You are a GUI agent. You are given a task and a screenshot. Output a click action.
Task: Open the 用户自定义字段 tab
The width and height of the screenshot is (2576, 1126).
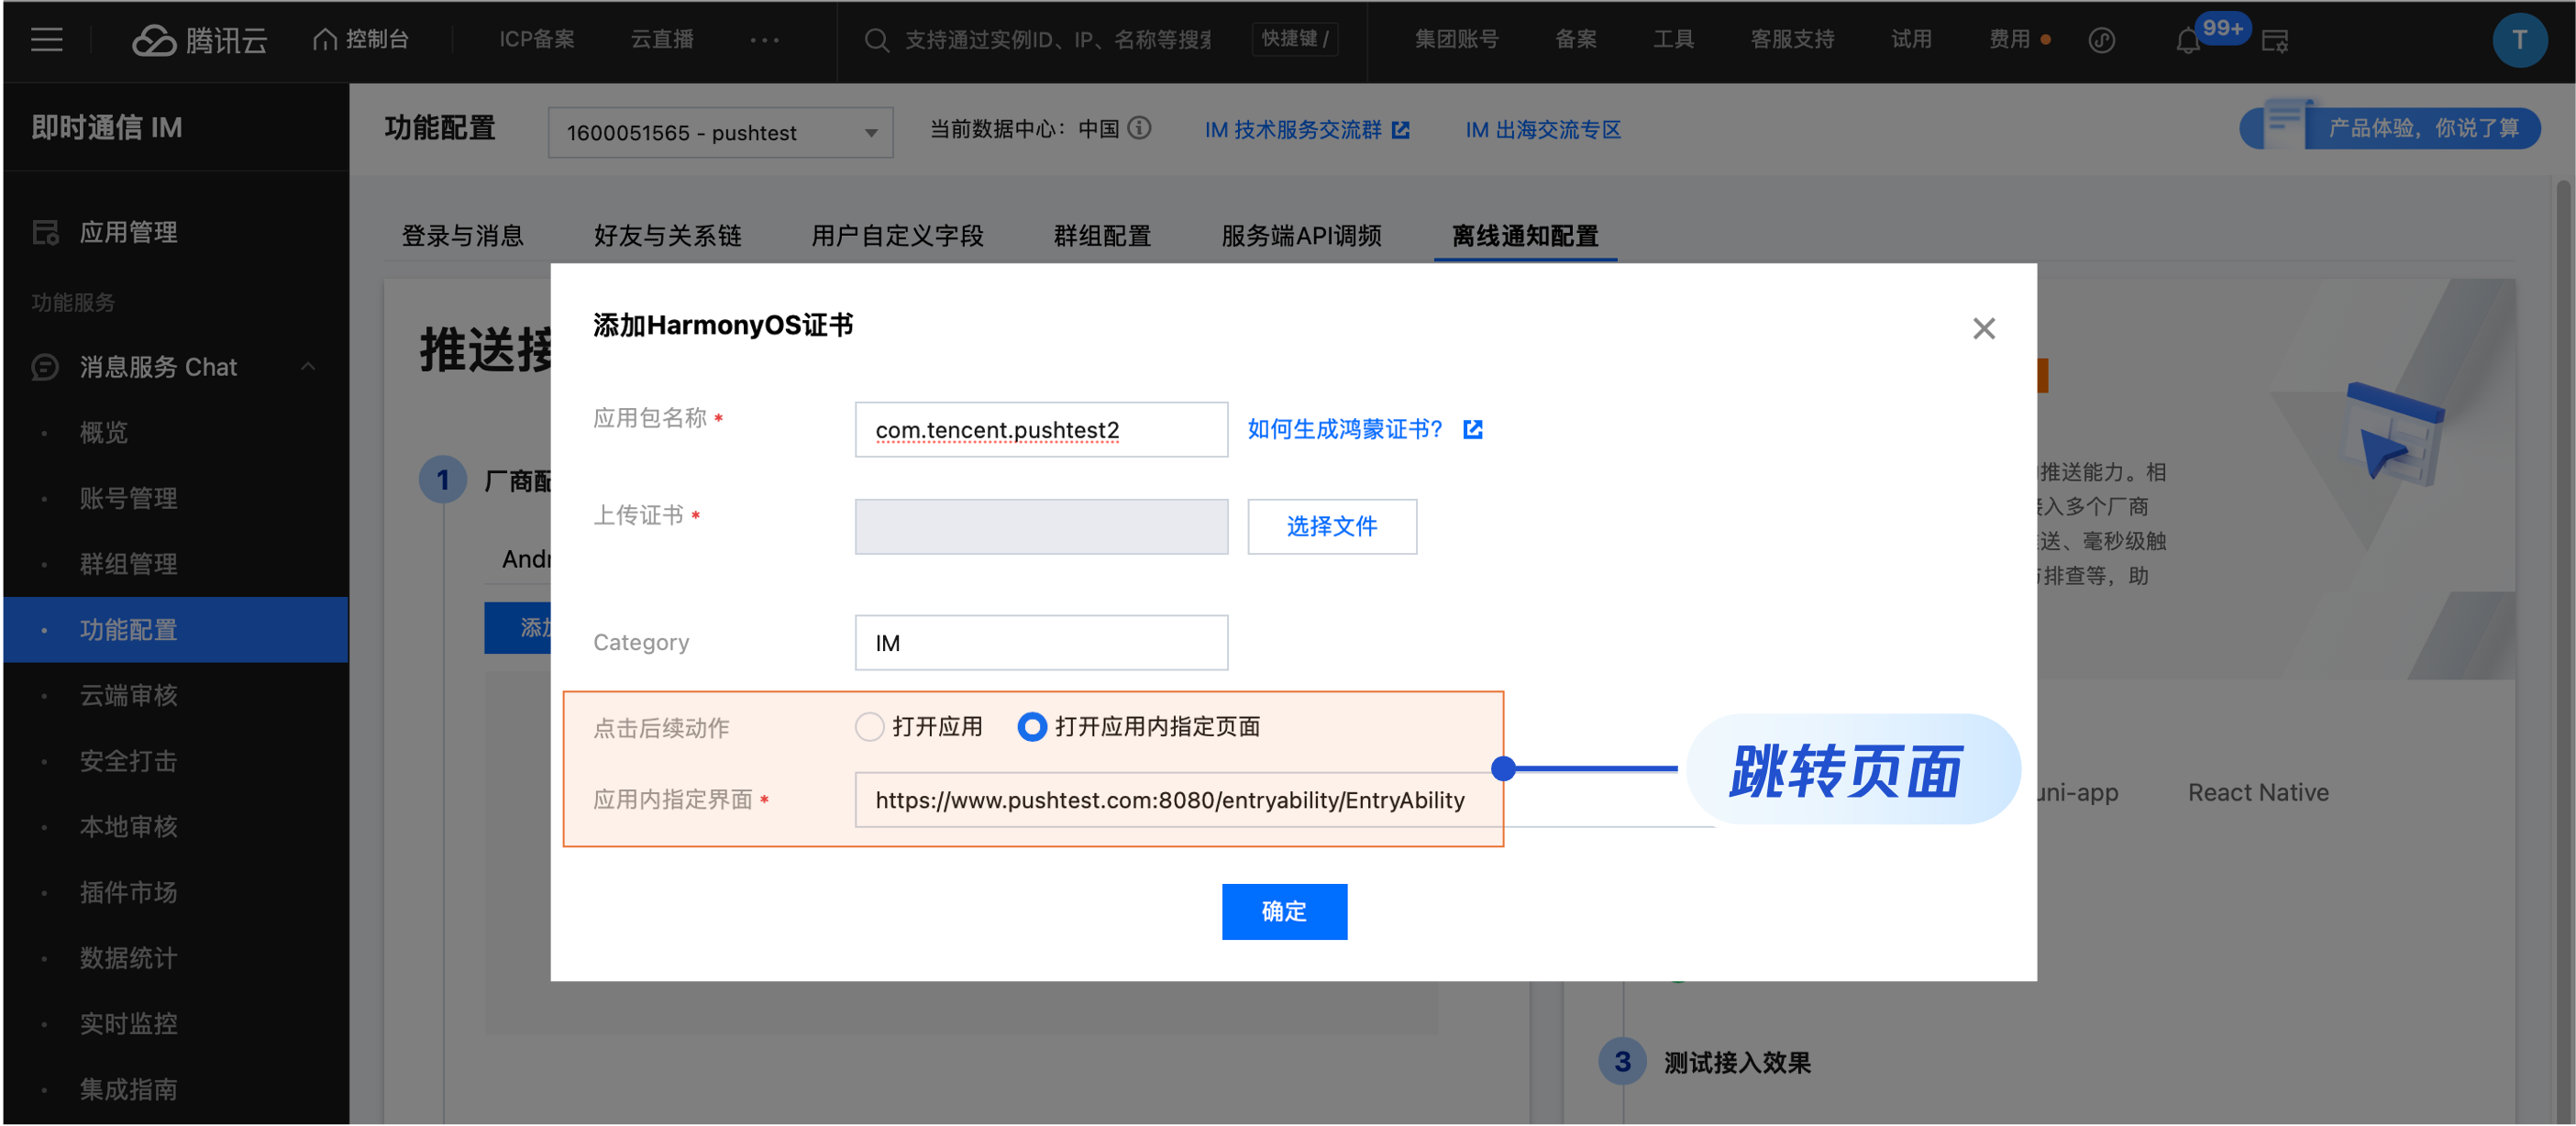point(897,236)
